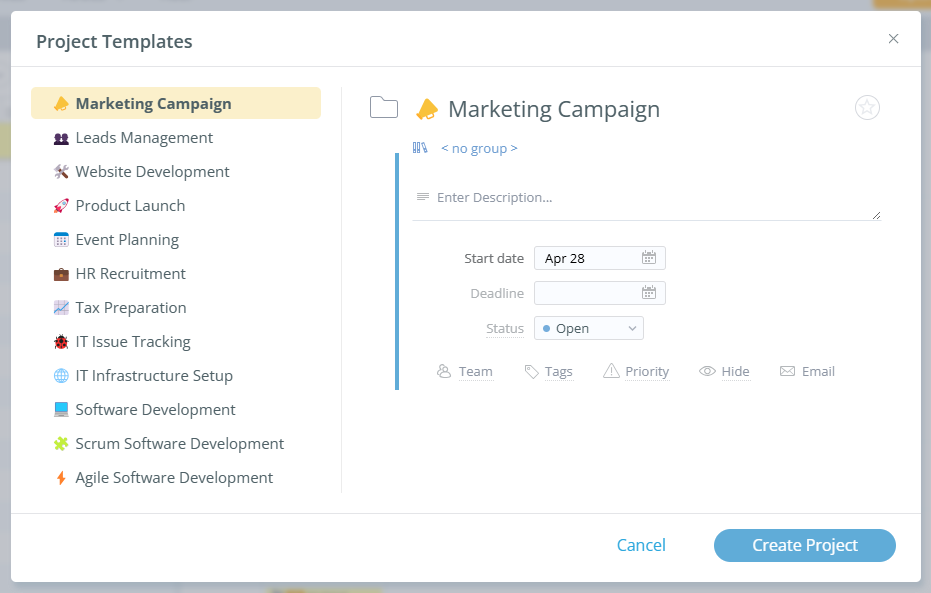Click the Enter Description field
The image size is (931, 593).
(560, 197)
